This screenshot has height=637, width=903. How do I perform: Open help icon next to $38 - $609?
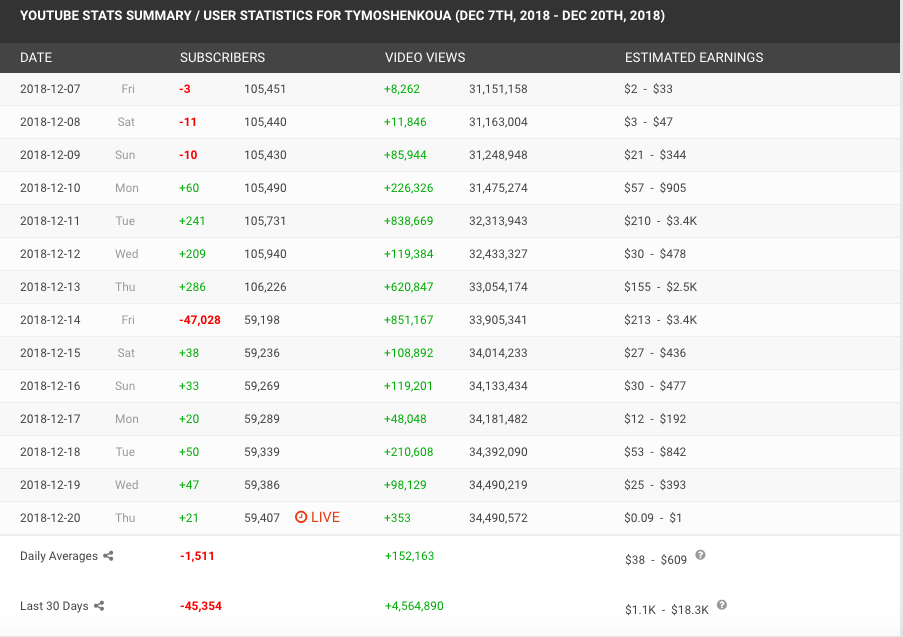(700, 555)
